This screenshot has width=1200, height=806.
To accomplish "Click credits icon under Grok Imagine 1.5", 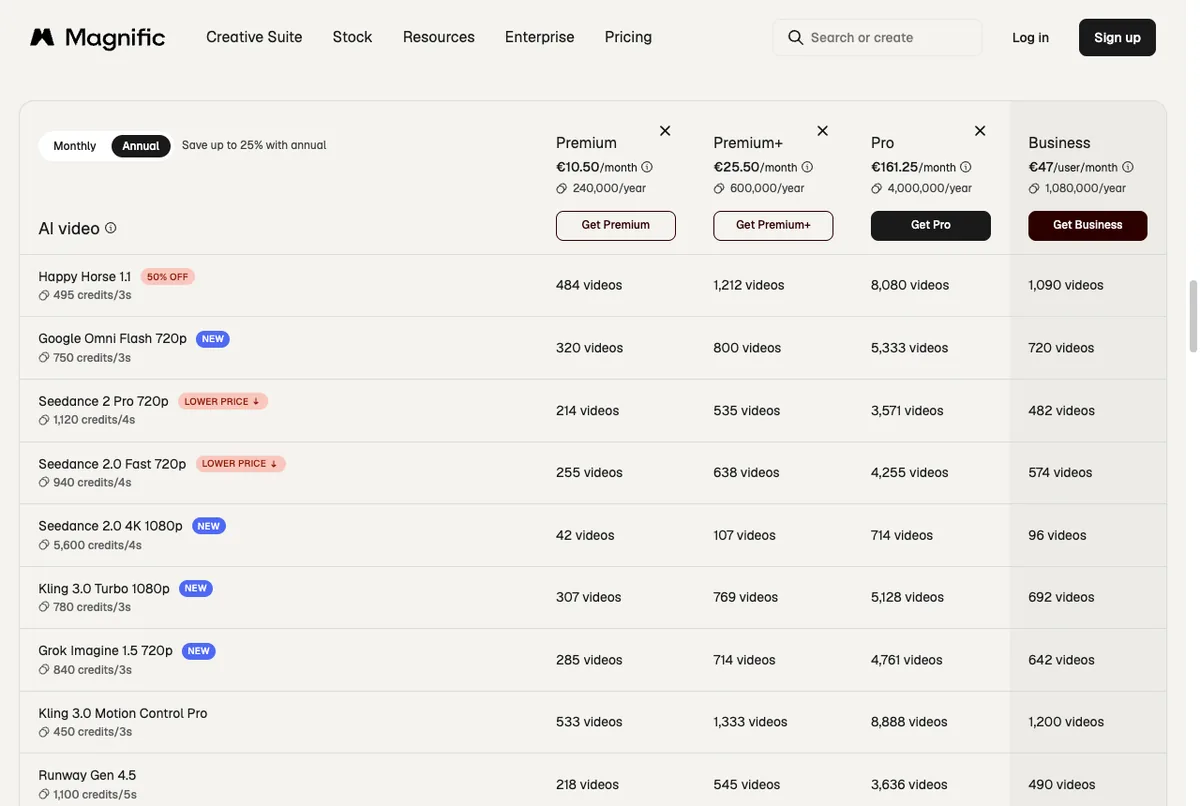I will click(x=44, y=670).
